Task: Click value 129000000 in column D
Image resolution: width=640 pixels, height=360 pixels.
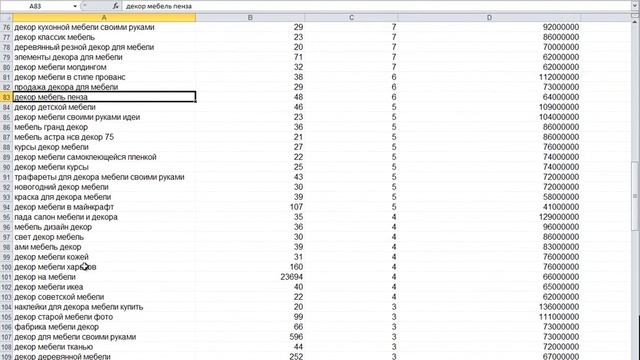Action: (x=559, y=217)
